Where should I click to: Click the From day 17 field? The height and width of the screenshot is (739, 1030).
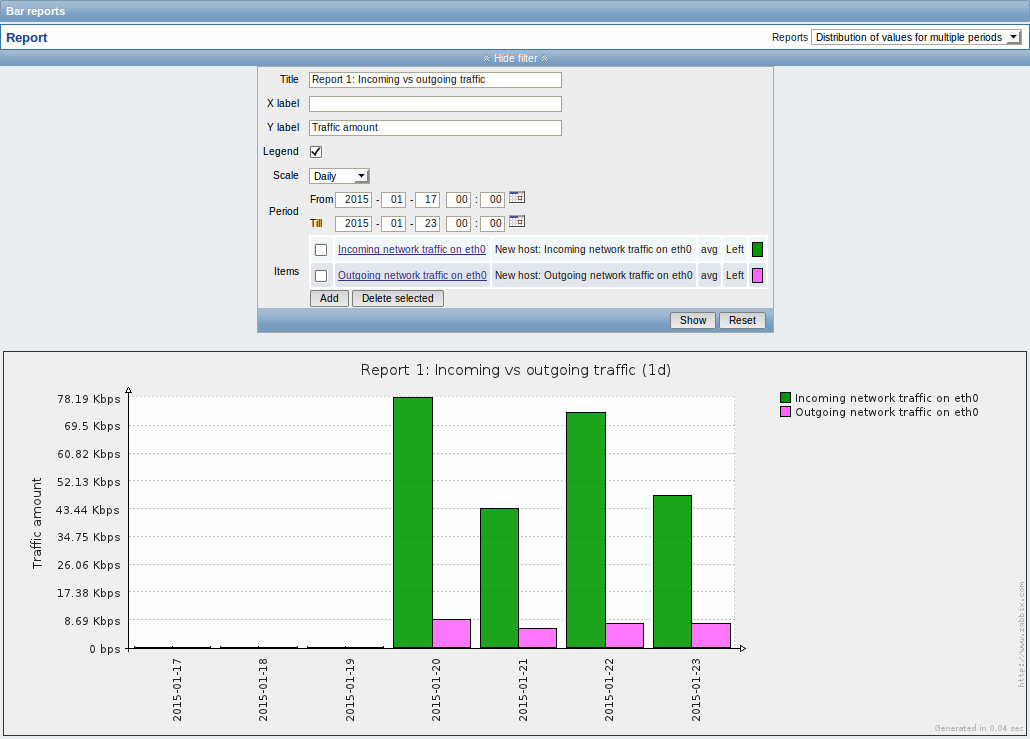[x=427, y=200]
